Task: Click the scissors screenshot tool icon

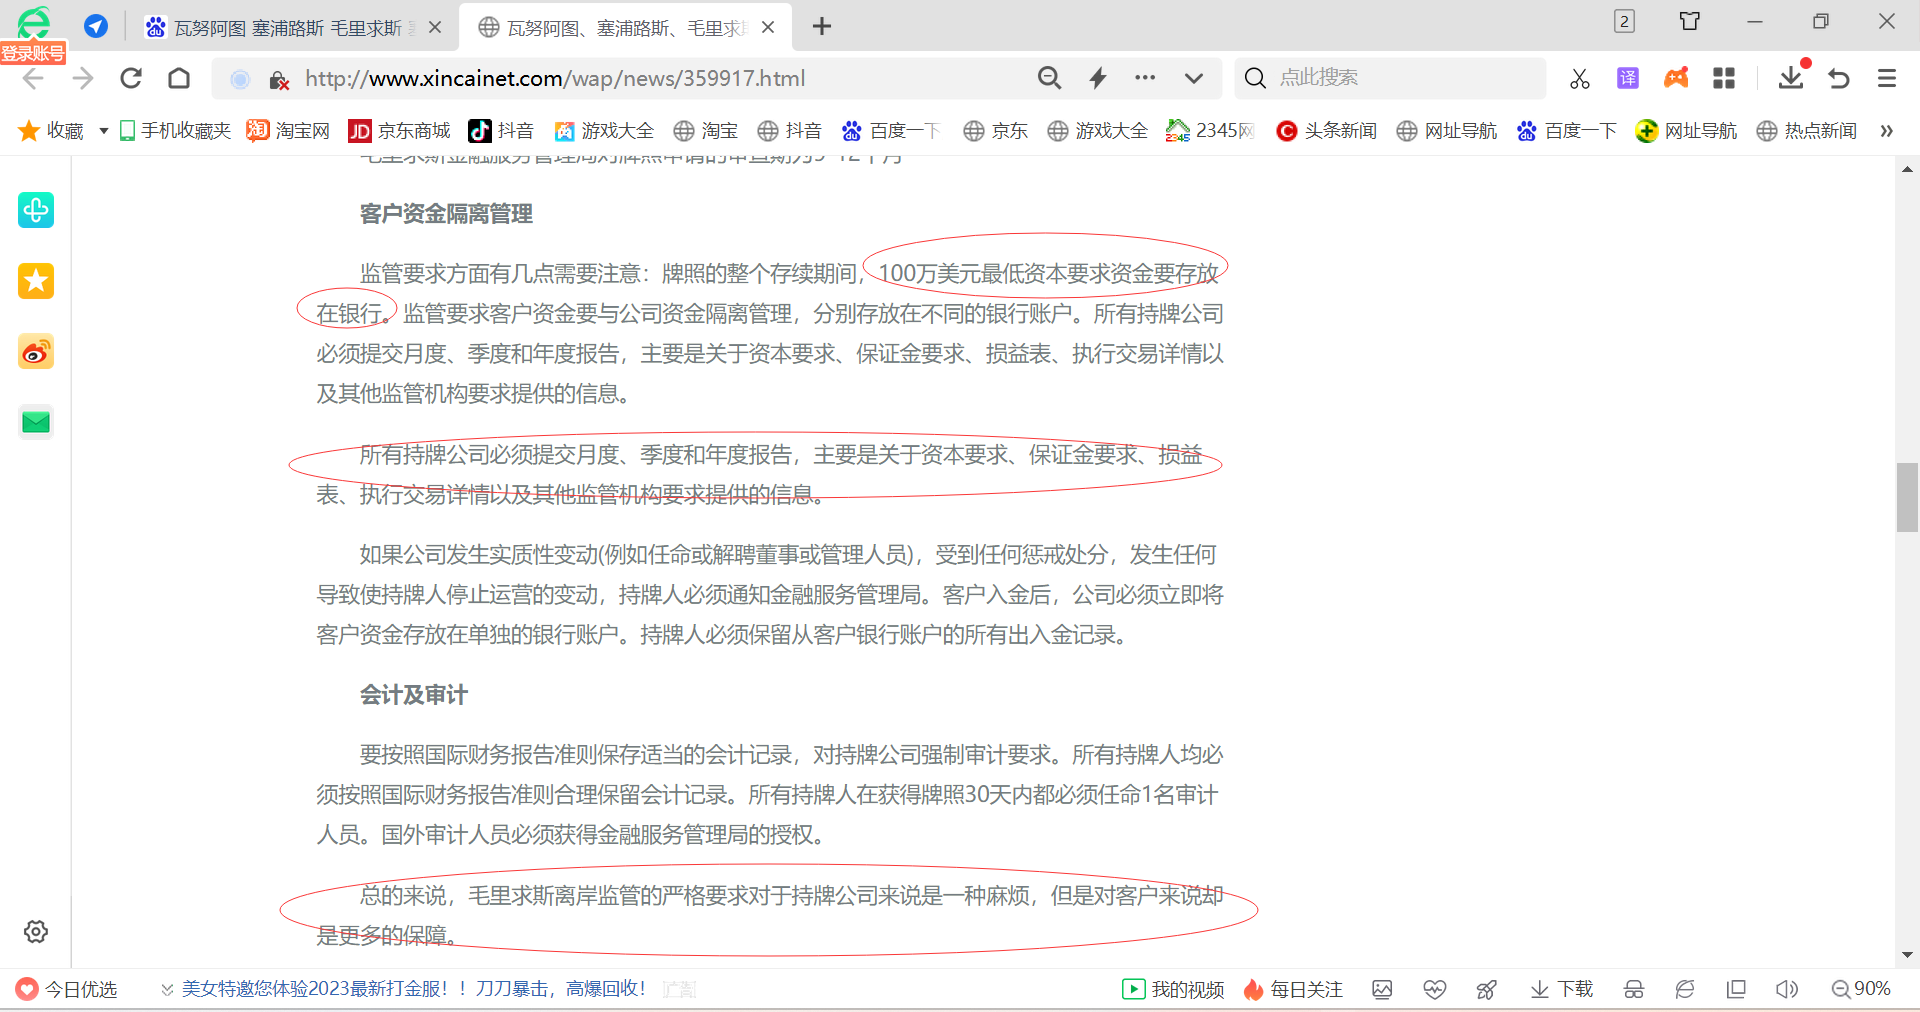Action: pyautogui.click(x=1579, y=78)
